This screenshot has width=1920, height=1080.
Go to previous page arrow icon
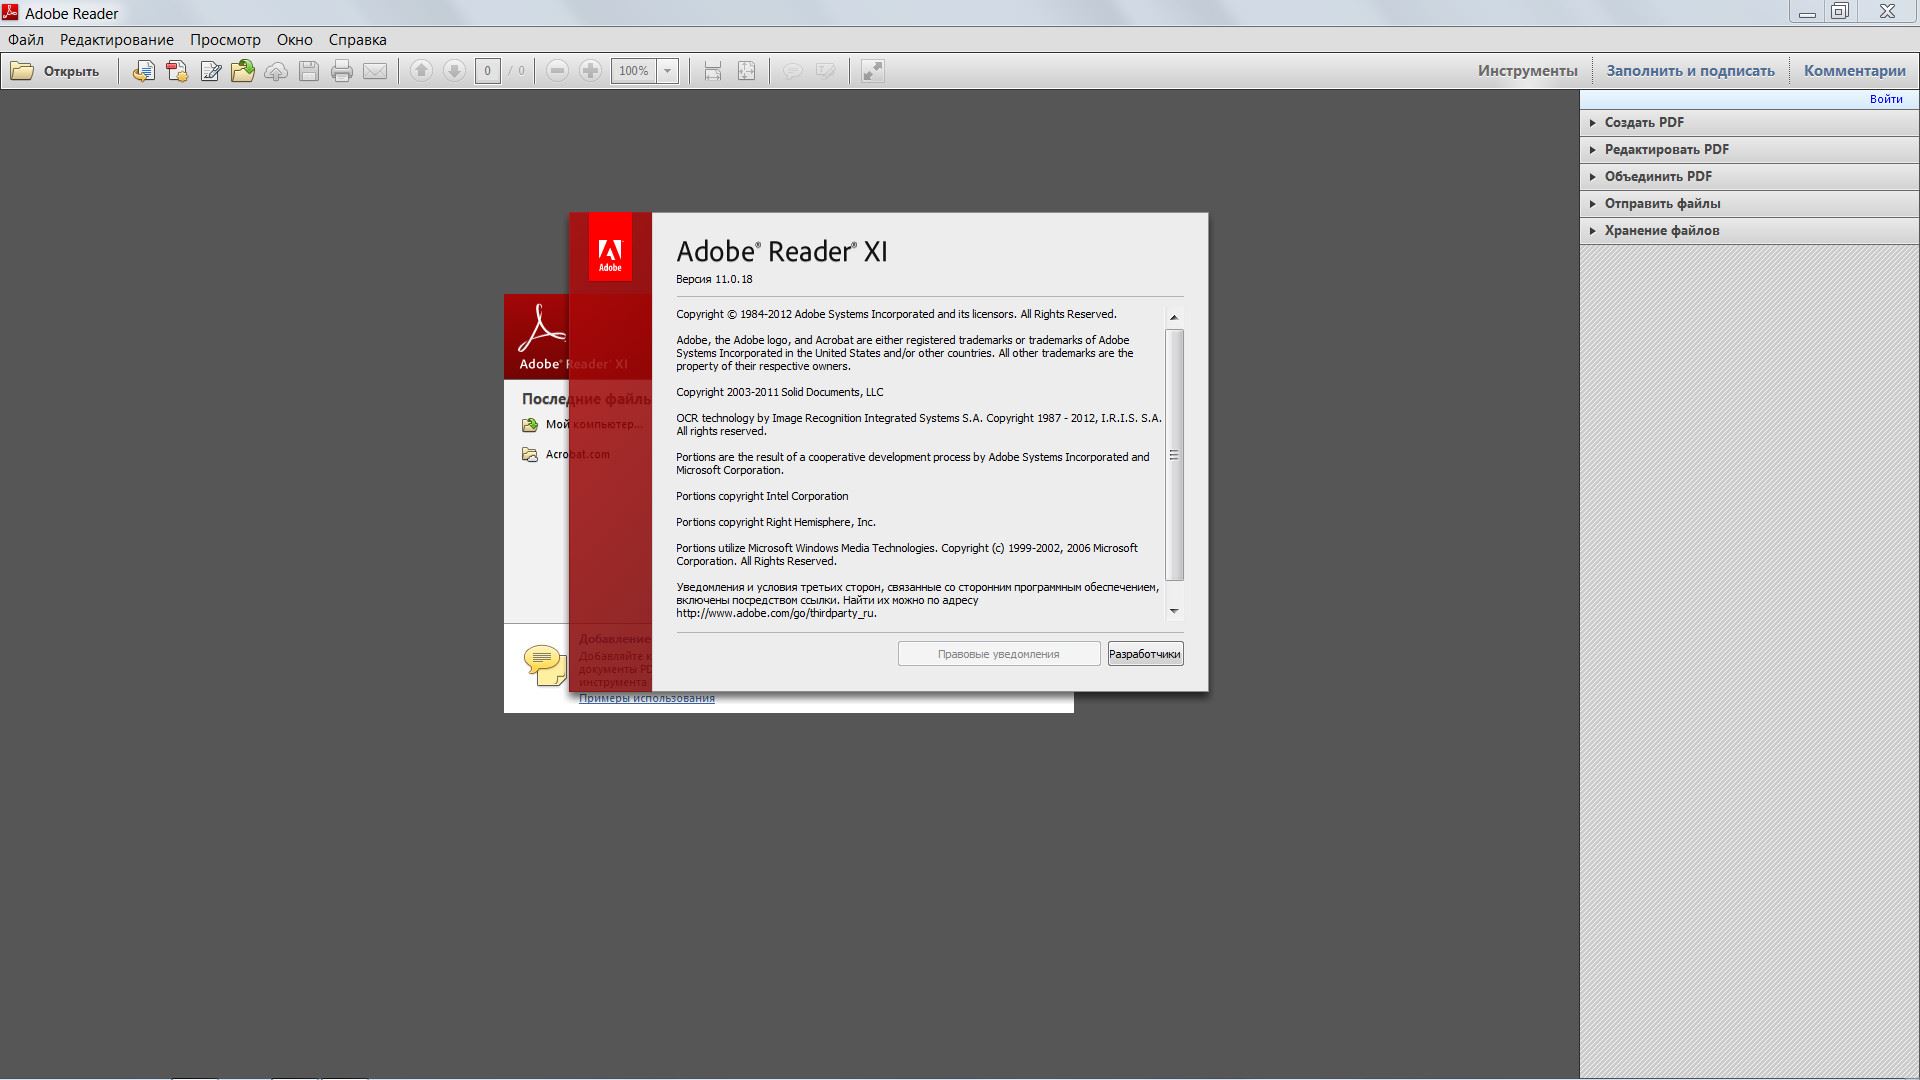[422, 71]
